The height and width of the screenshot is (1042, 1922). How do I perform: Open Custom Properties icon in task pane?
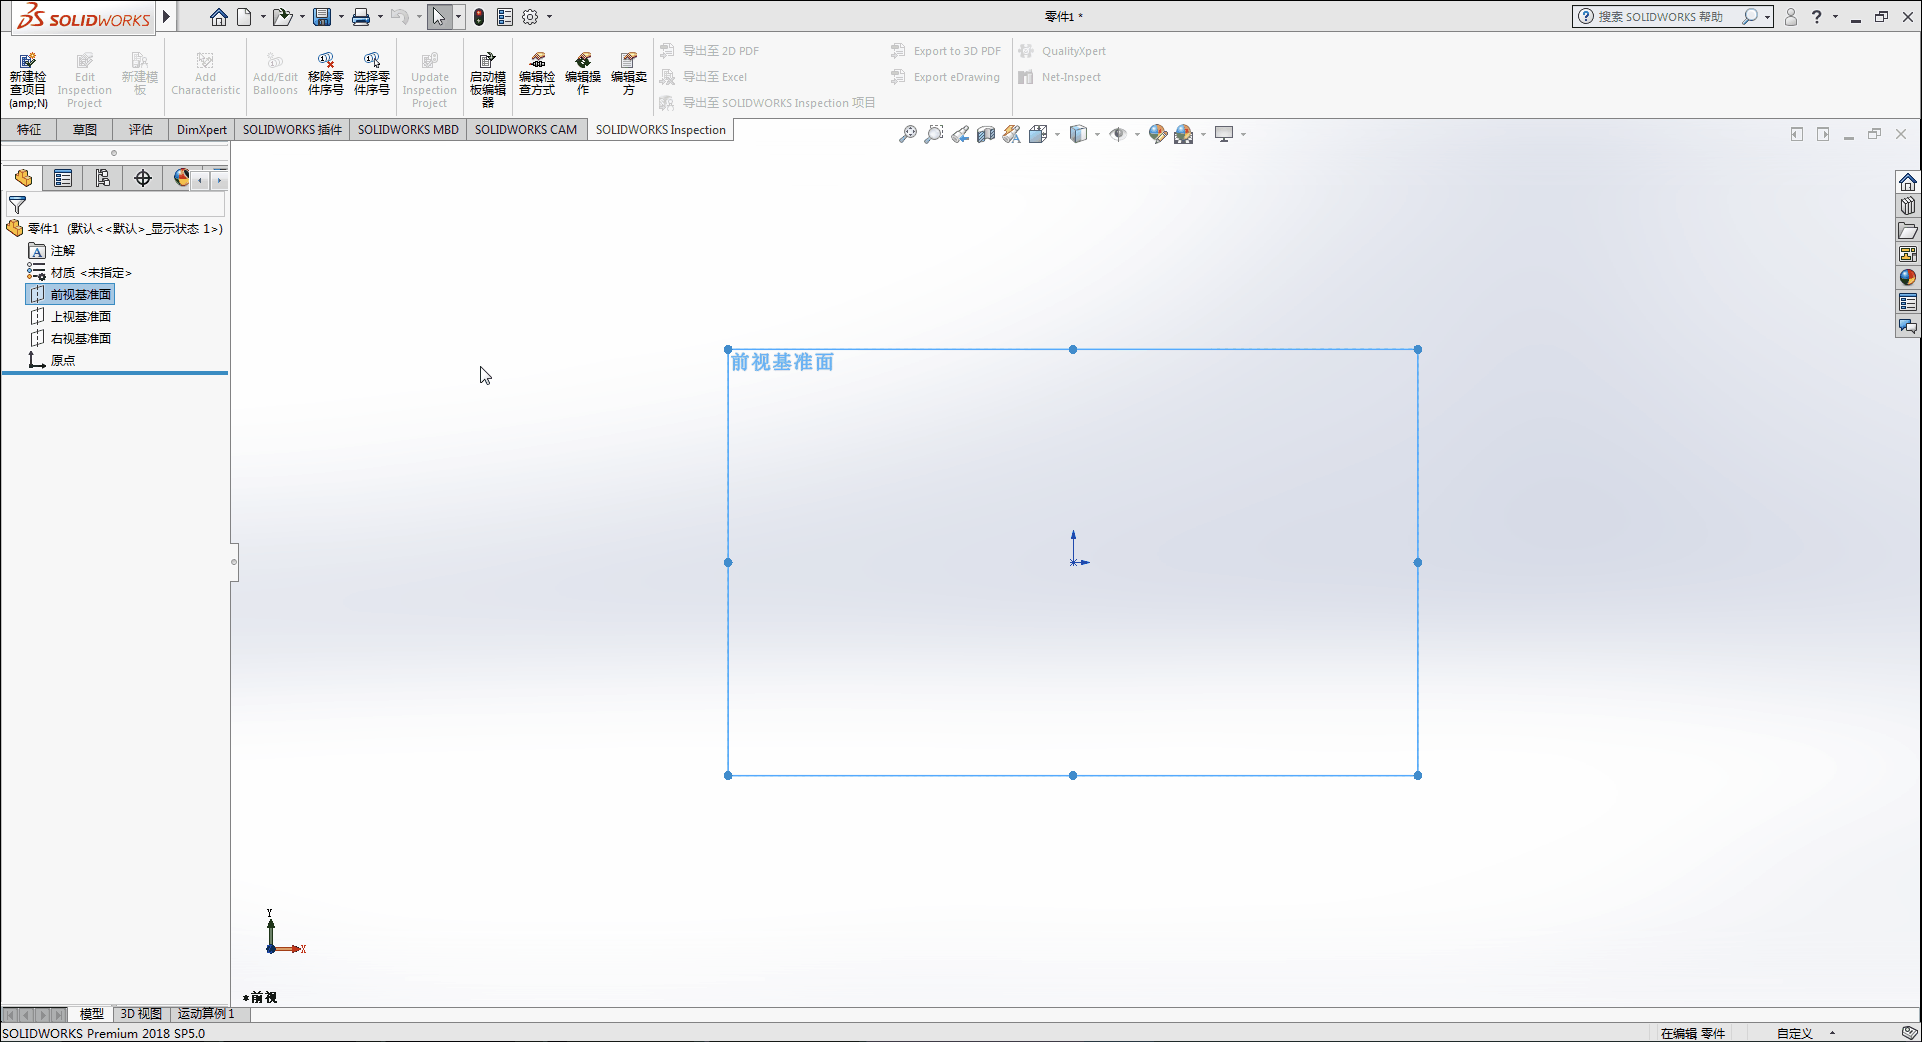click(1908, 302)
